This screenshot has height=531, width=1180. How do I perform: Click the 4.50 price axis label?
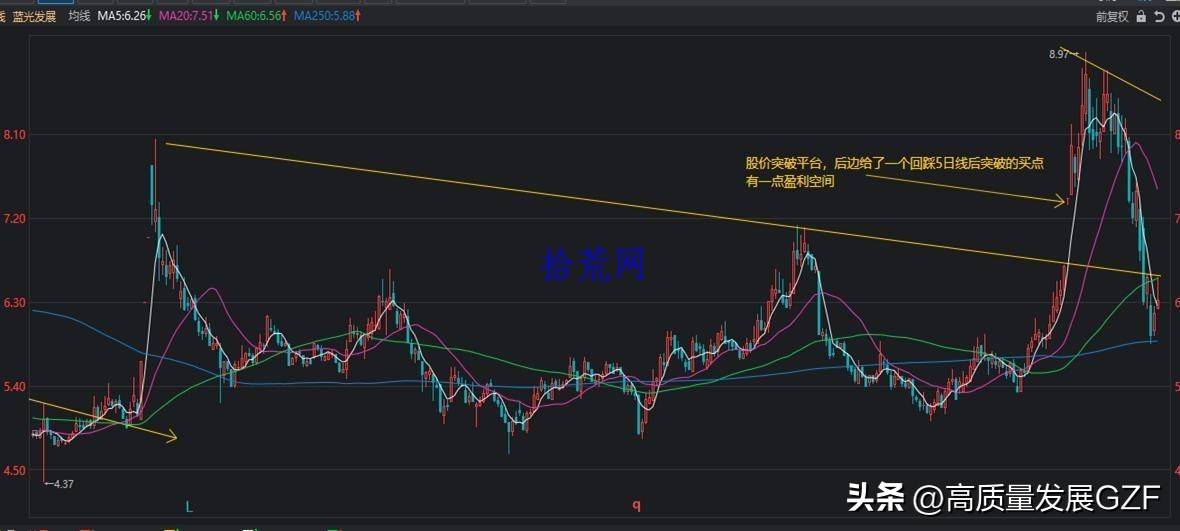(15, 471)
